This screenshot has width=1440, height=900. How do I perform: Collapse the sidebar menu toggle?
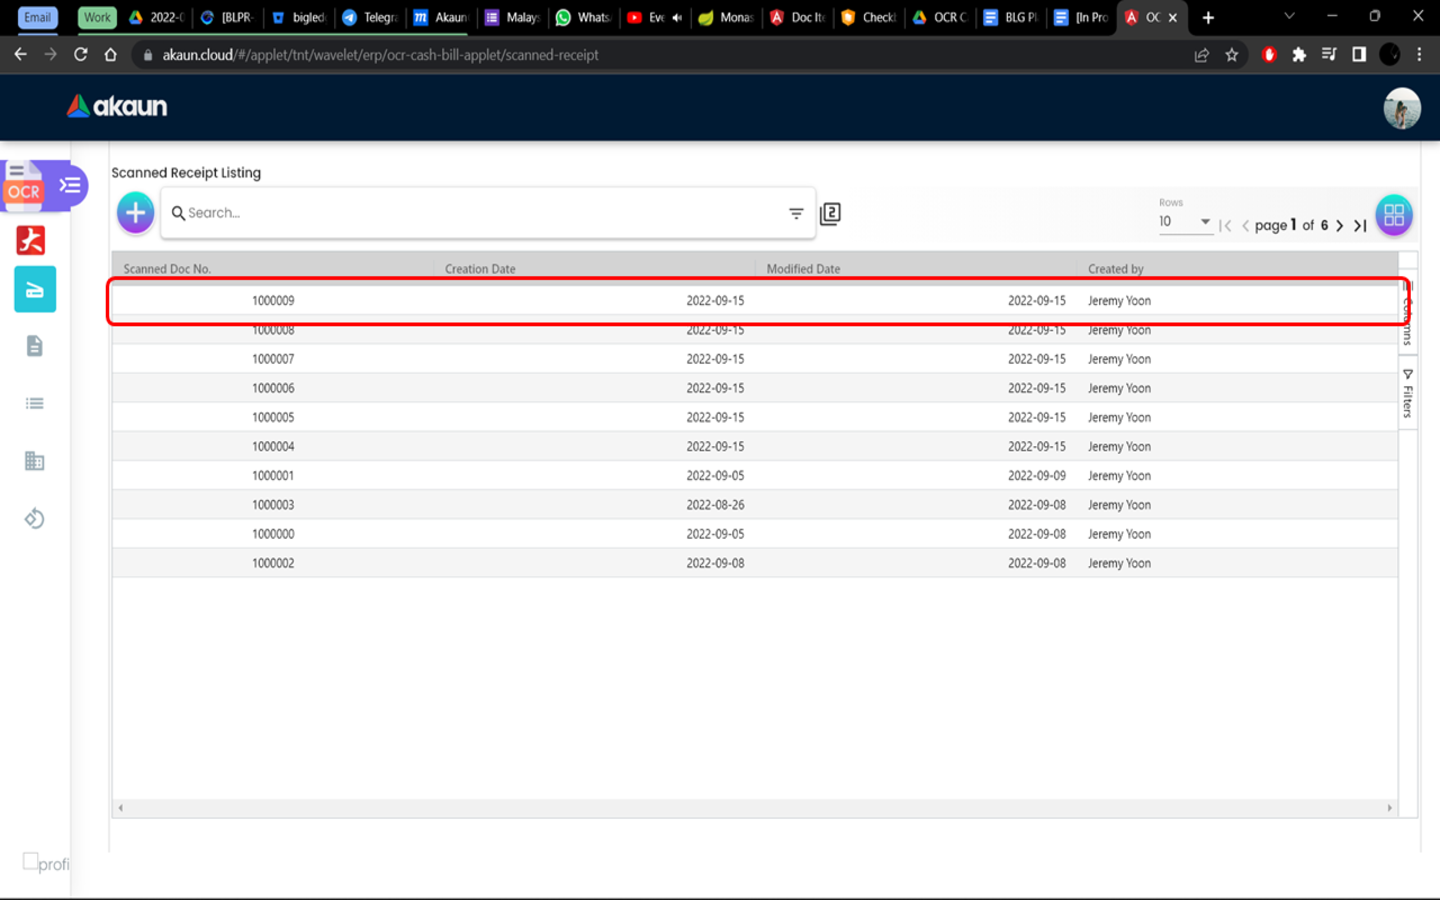70,185
